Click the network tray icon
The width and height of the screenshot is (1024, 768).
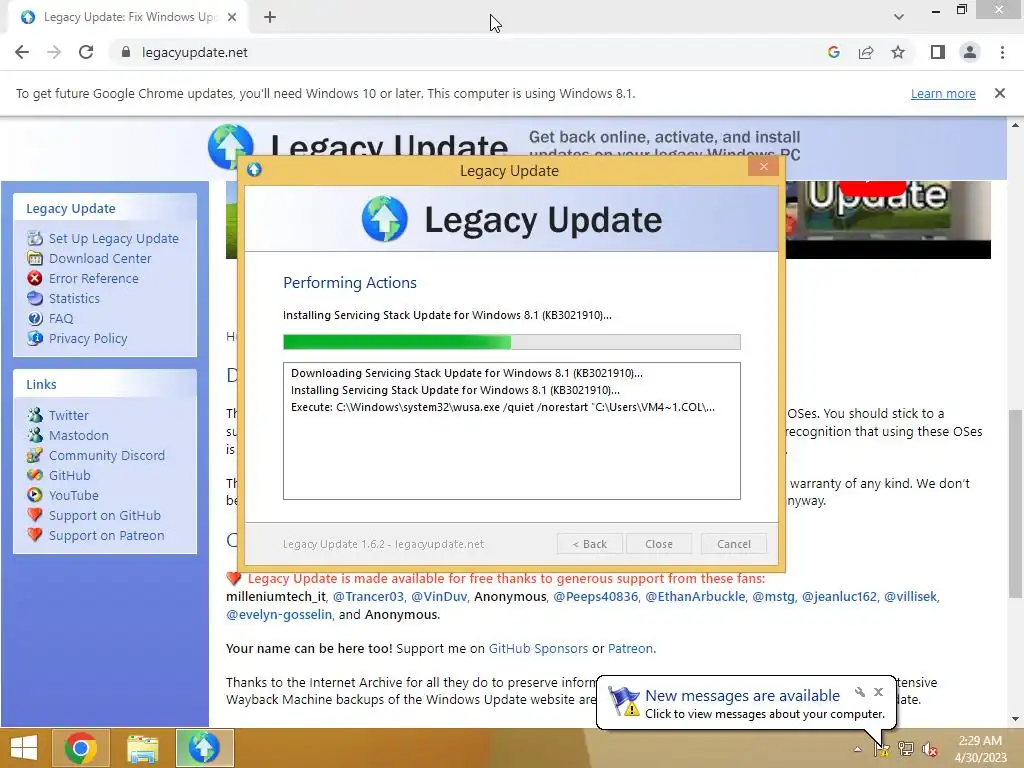[906, 749]
